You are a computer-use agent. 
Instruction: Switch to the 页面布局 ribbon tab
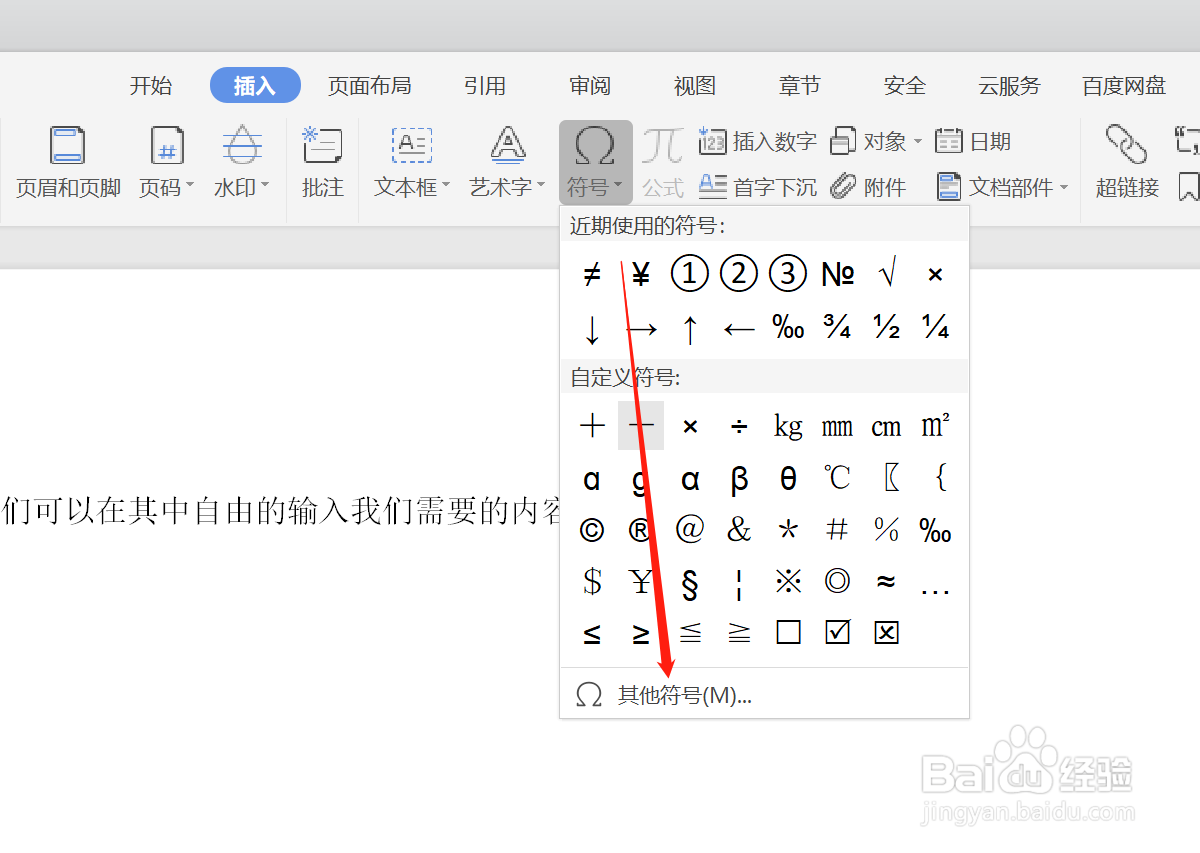tap(369, 85)
